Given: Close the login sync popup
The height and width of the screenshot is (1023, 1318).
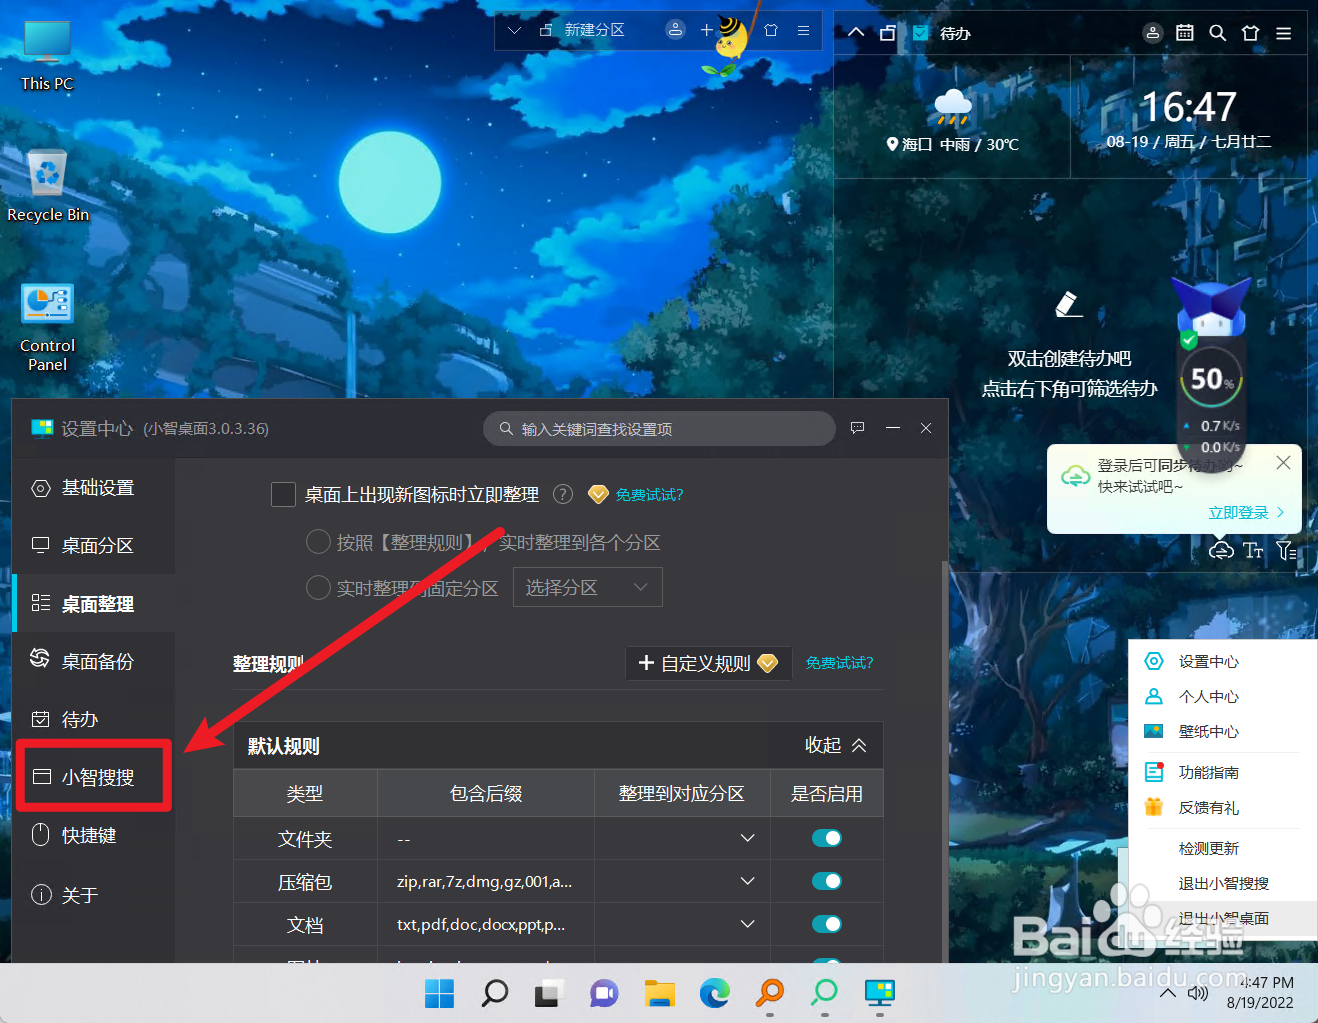Looking at the screenshot, I should (1283, 463).
